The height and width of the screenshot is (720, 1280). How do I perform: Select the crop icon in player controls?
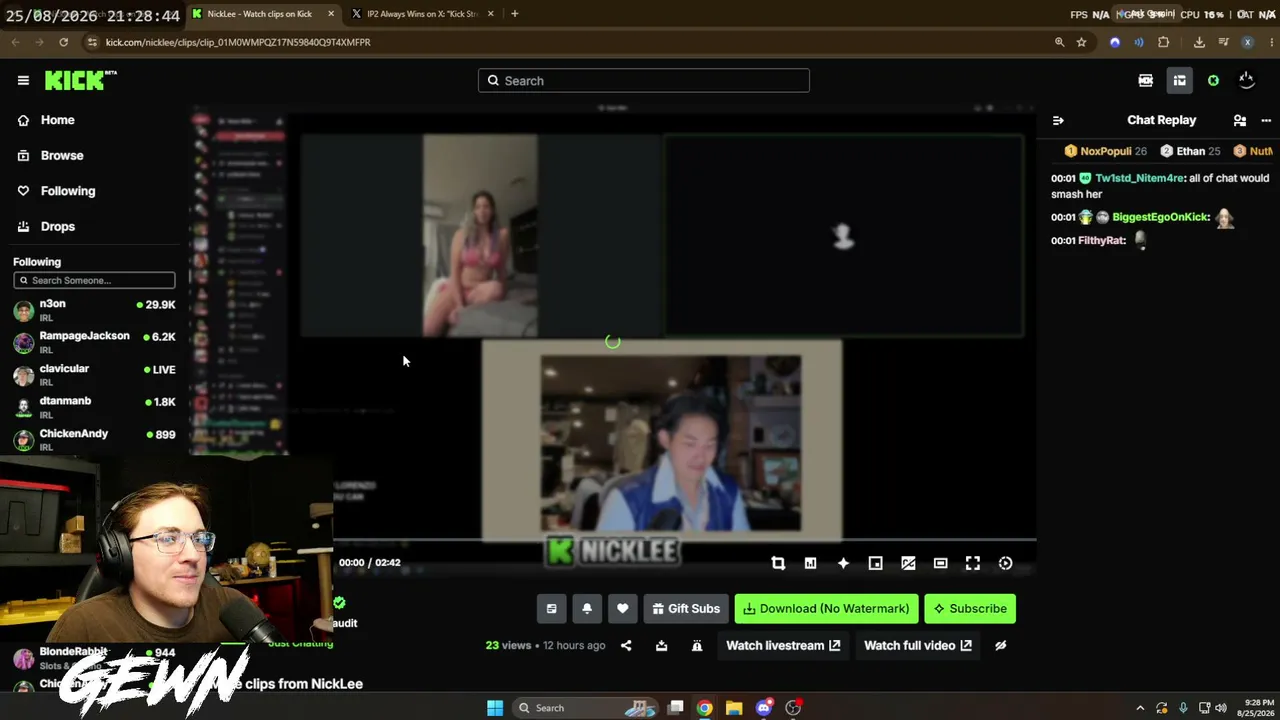click(778, 563)
